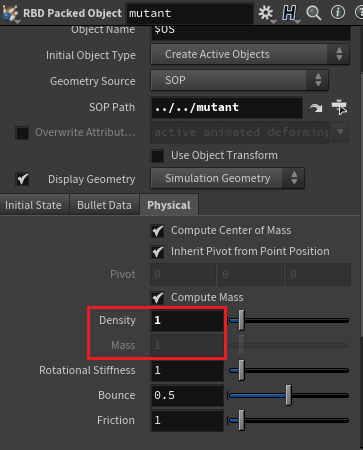Switch to the Bullet Data tab
The width and height of the screenshot is (363, 450).
point(104,205)
